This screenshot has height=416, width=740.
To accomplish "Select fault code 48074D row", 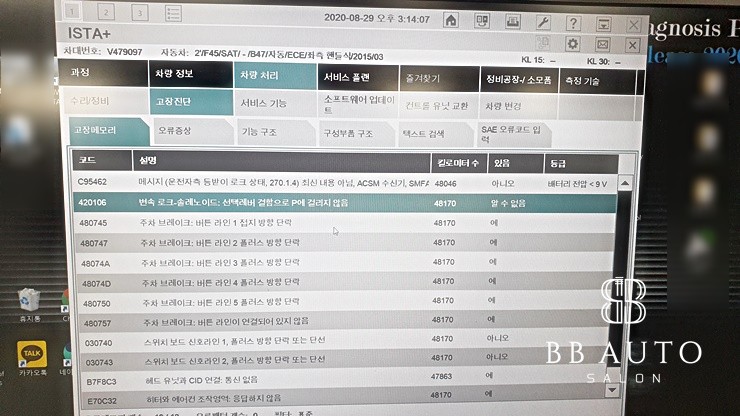I will click(x=345, y=282).
